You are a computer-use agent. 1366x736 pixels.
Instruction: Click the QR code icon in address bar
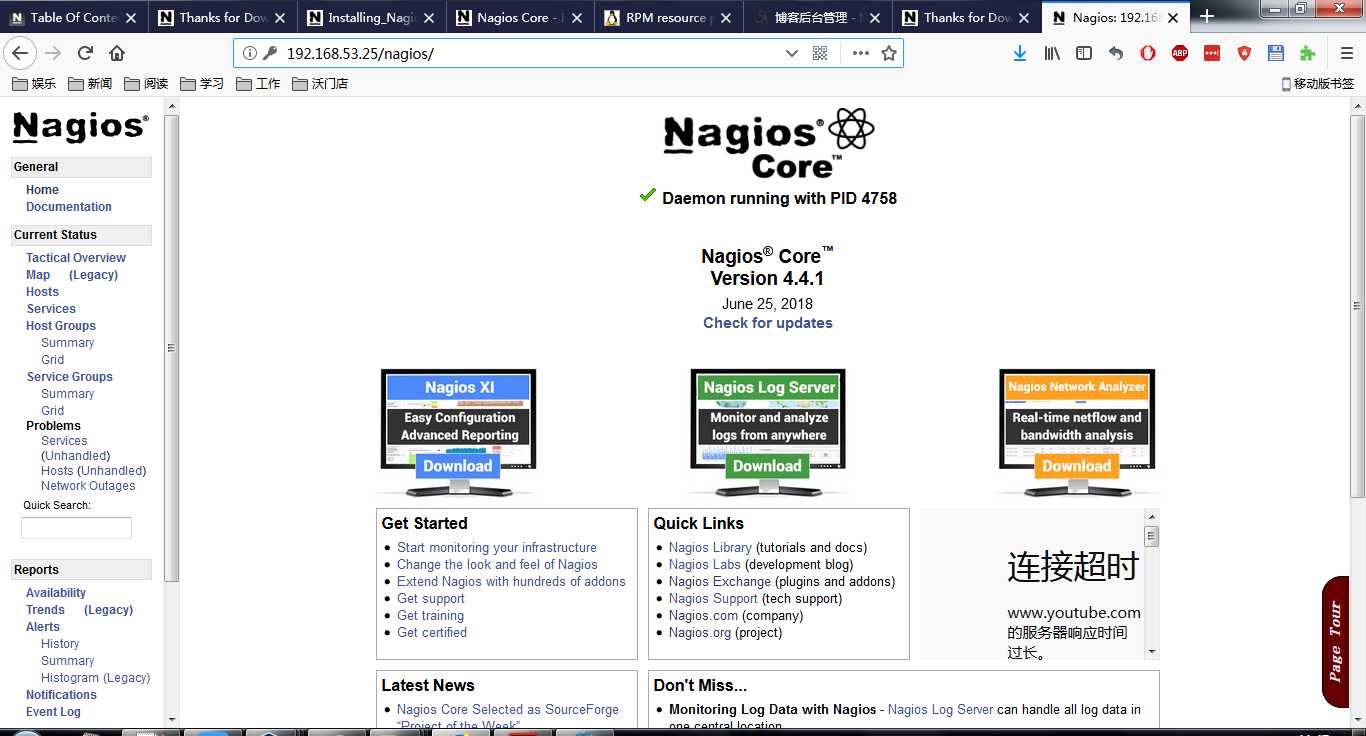click(x=820, y=53)
